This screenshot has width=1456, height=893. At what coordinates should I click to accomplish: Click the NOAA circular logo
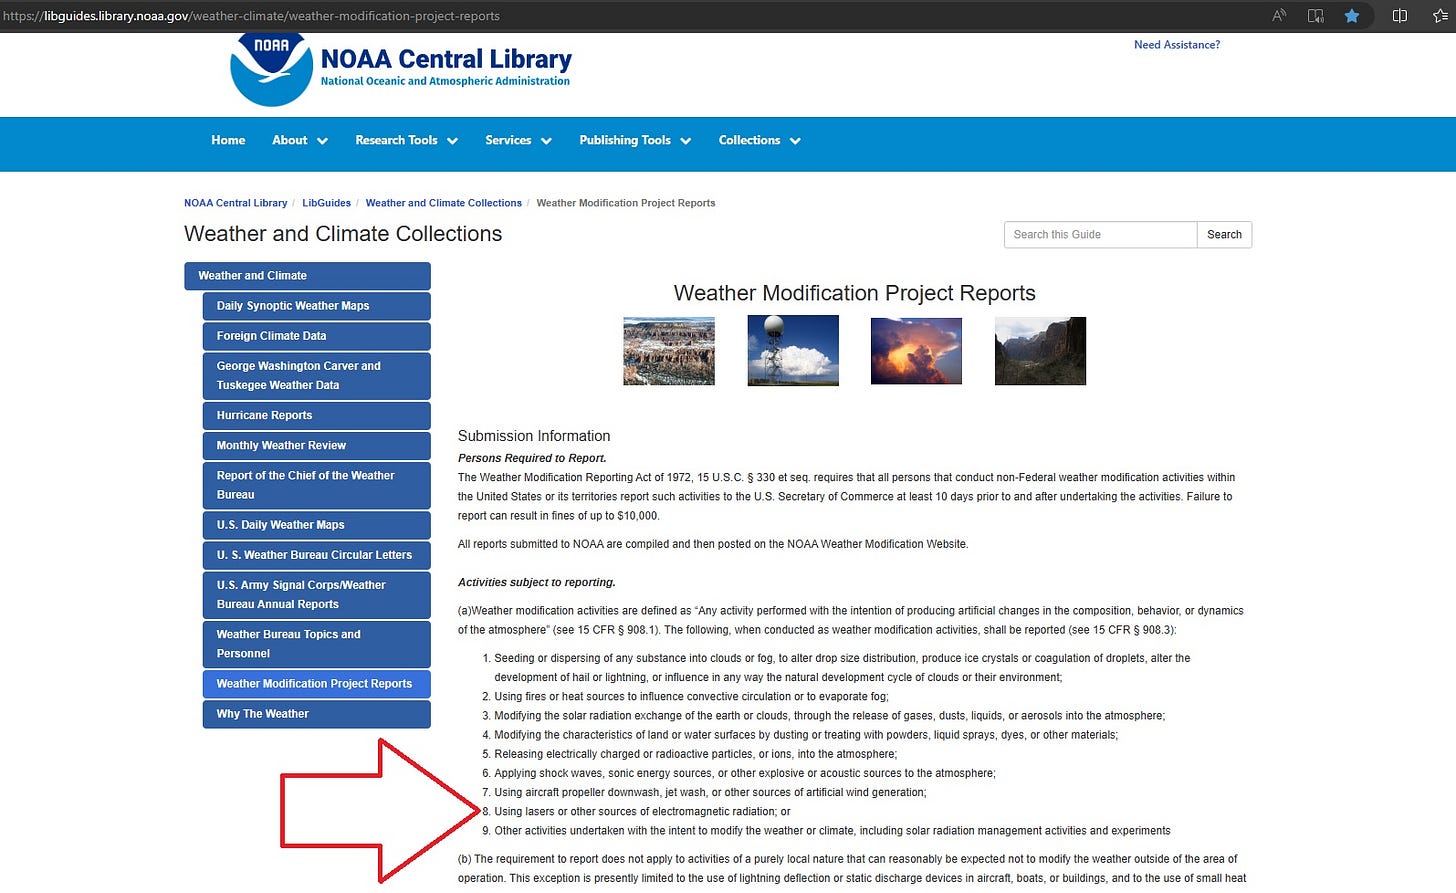click(x=271, y=70)
